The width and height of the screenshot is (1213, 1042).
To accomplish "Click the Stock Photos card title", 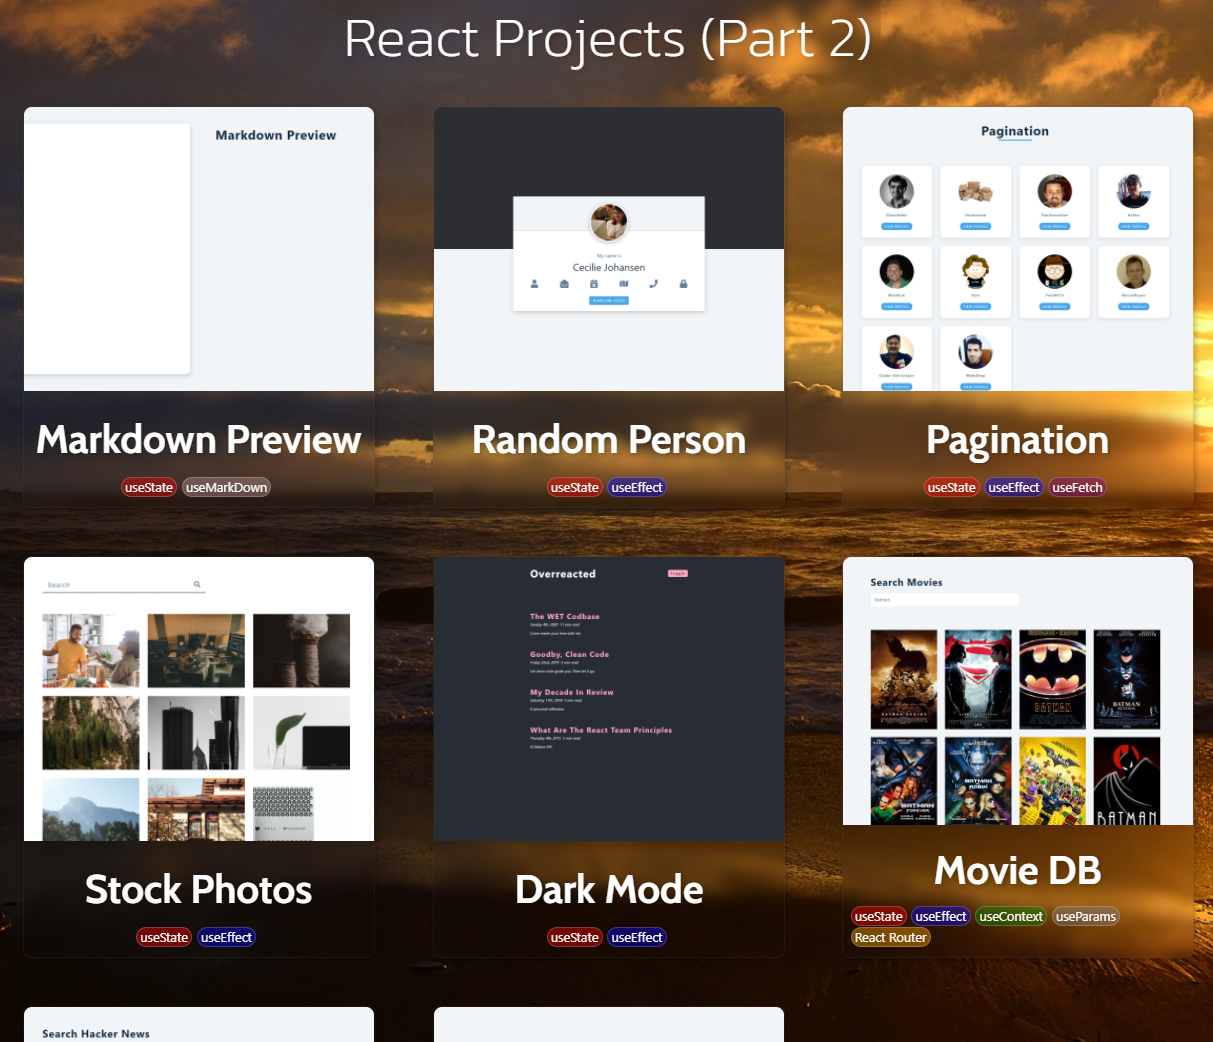I will [199, 889].
